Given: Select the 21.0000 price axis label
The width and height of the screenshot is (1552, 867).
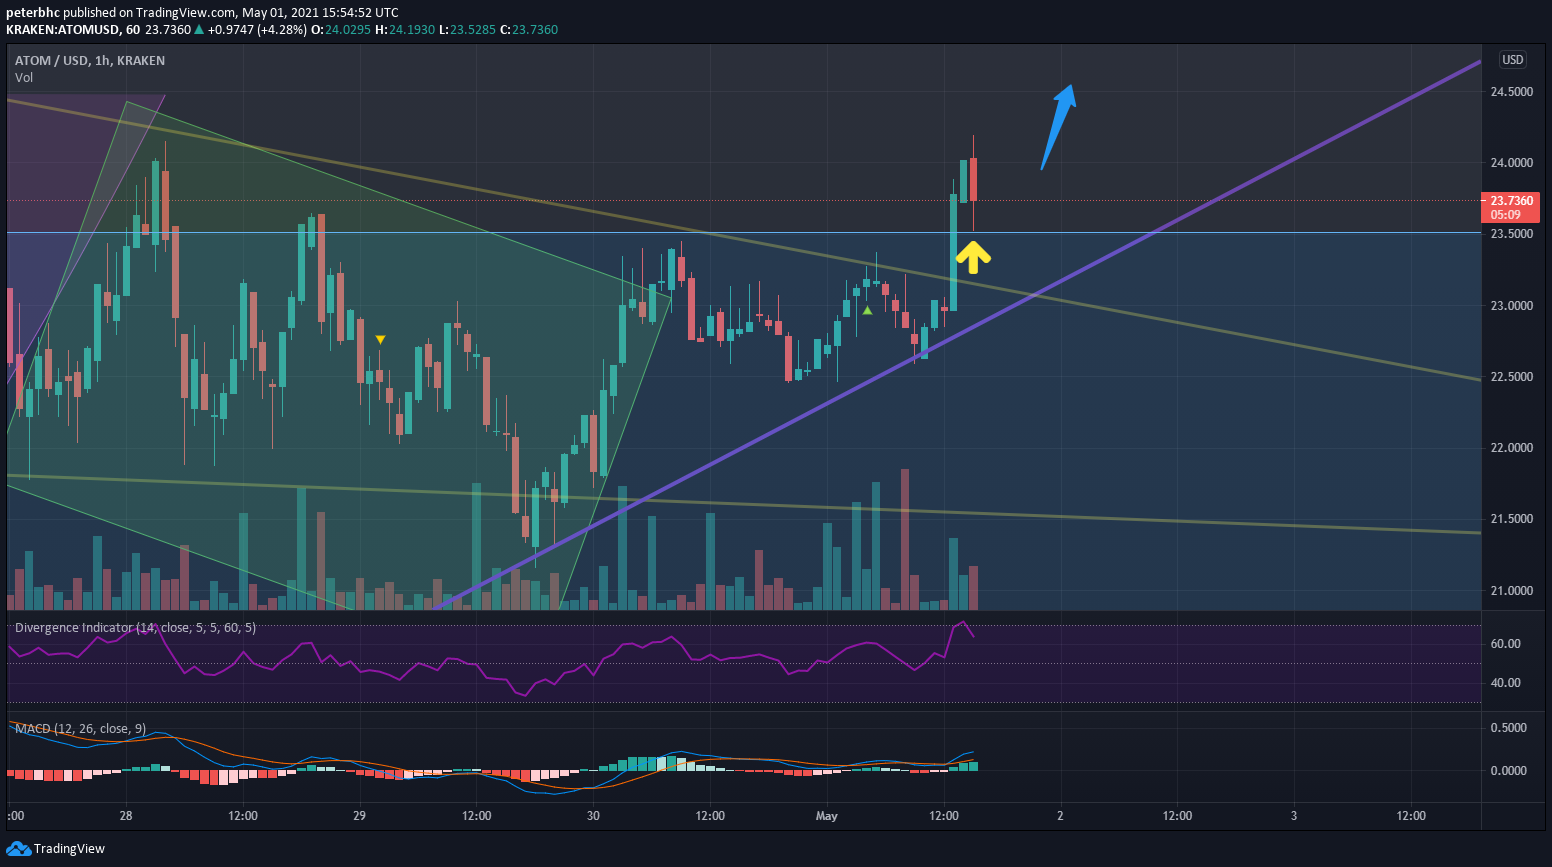Looking at the screenshot, I should [x=1511, y=591].
